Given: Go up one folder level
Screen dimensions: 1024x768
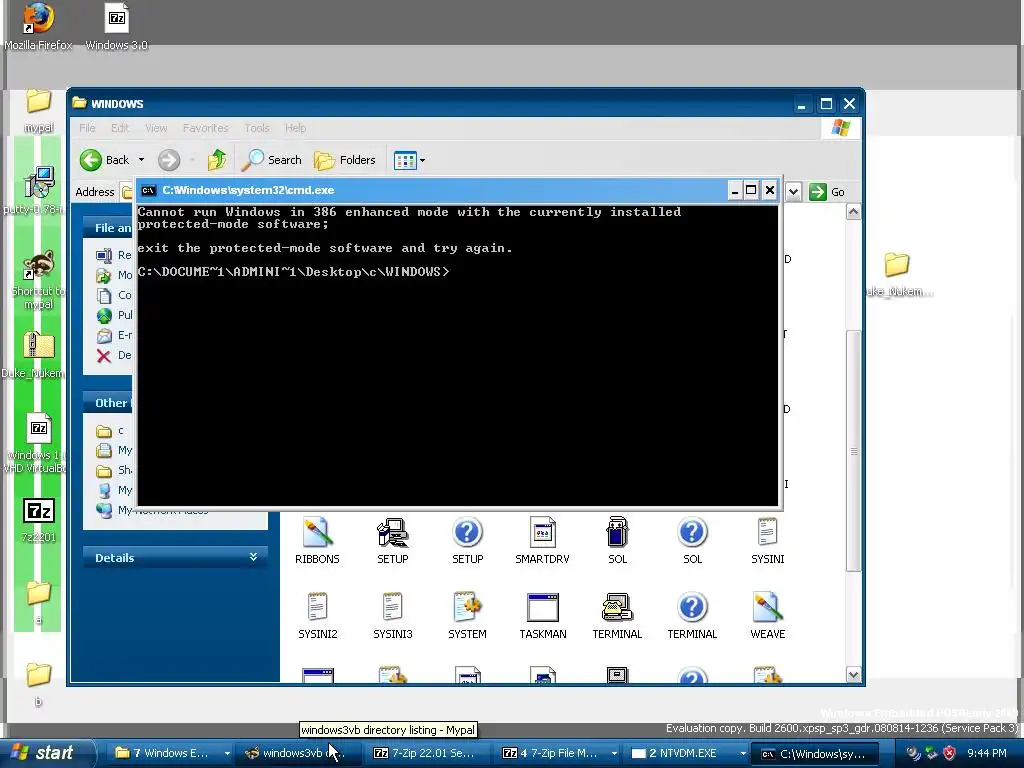Looking at the screenshot, I should point(217,160).
